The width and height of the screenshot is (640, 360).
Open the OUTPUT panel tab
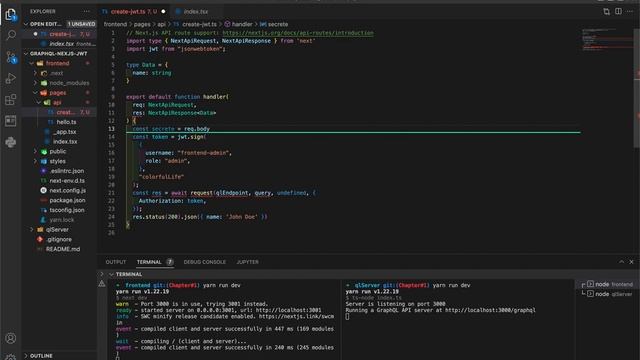coord(116,262)
